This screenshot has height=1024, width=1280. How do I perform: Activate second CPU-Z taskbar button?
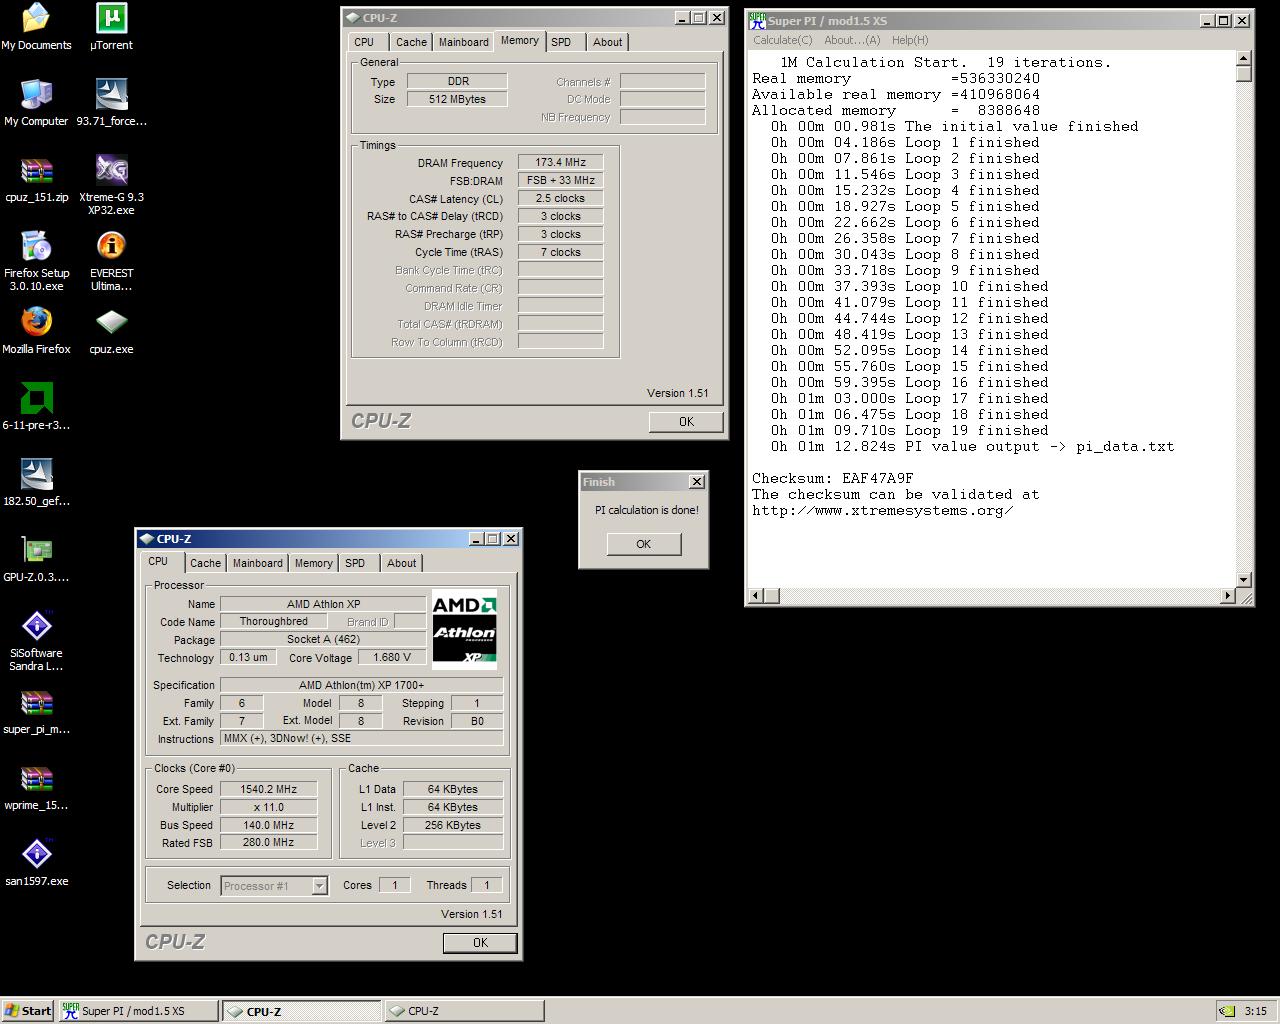coord(464,1011)
